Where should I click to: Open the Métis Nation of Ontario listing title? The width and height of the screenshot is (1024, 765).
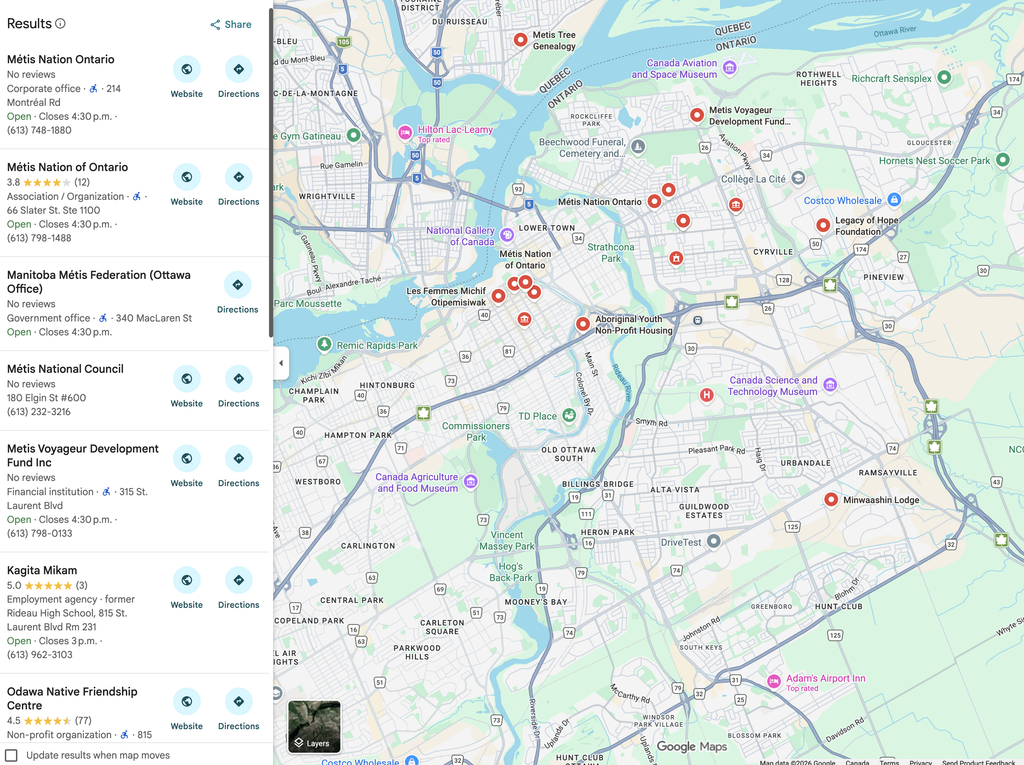click(67, 167)
